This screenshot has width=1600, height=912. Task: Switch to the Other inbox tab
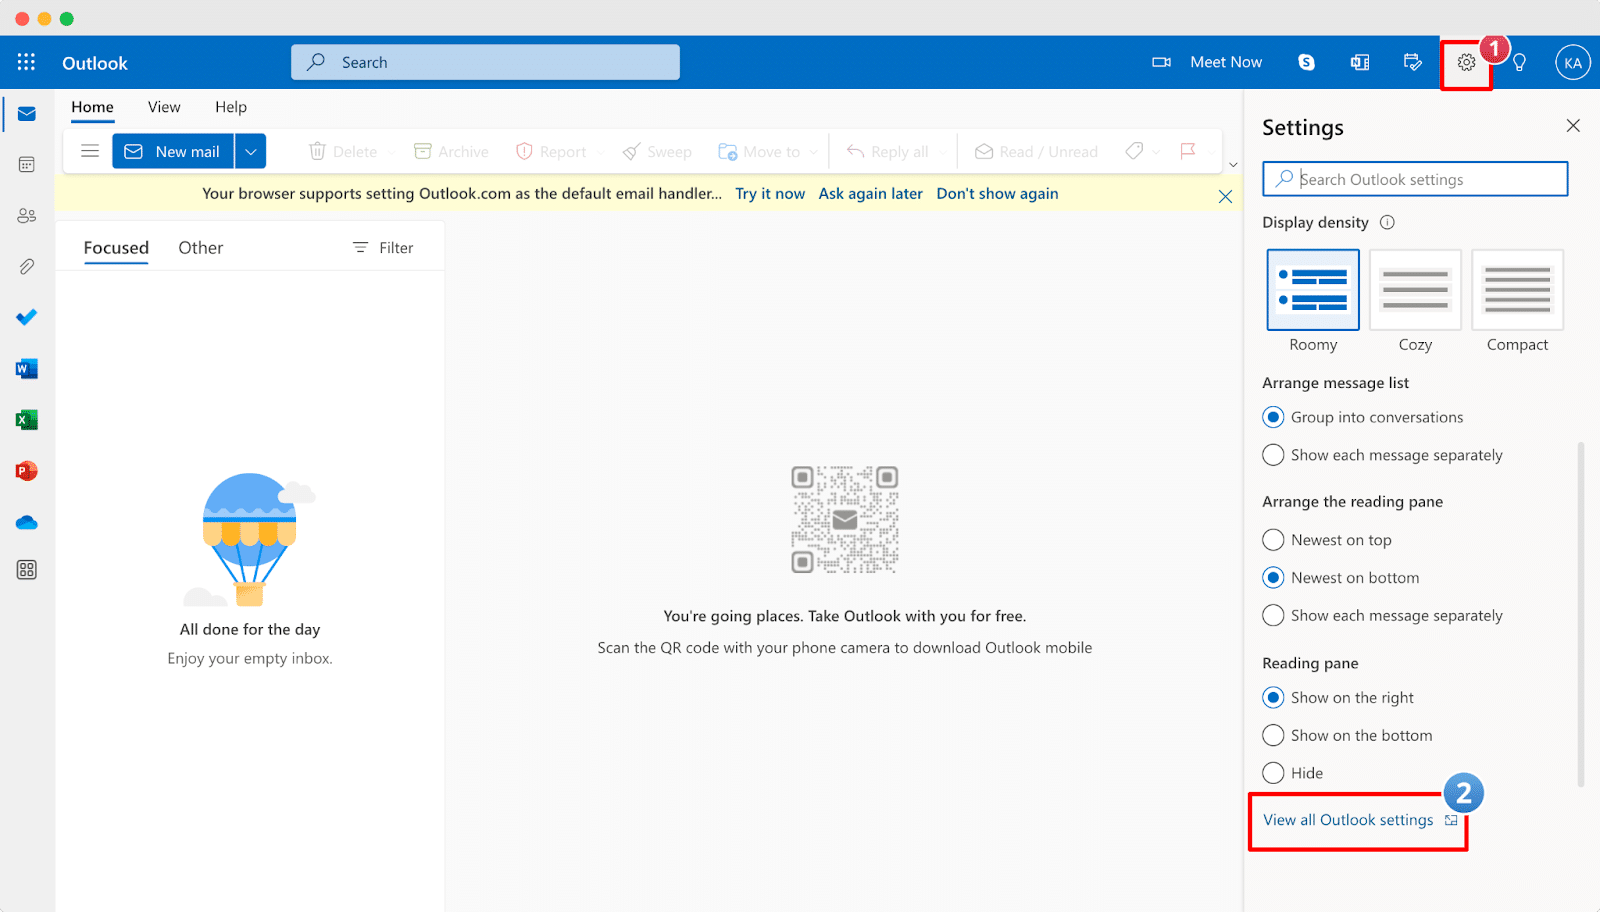(x=200, y=247)
